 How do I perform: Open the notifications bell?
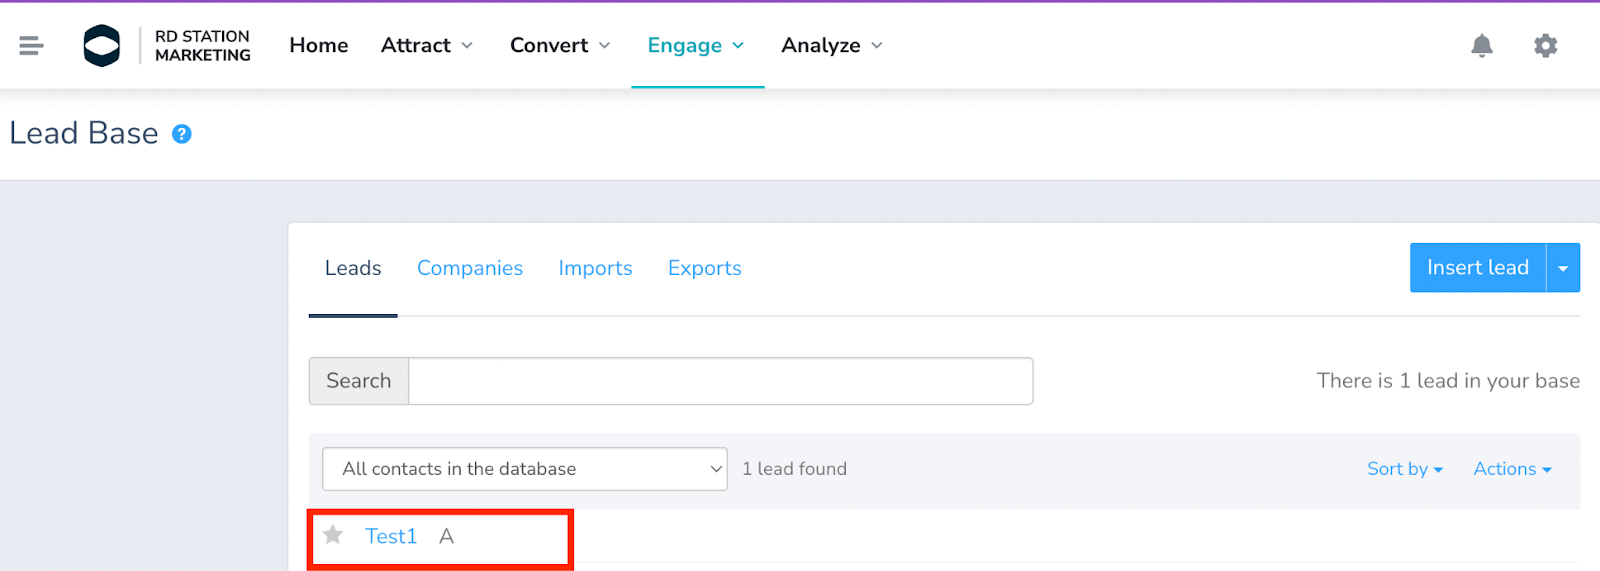pos(1481,46)
